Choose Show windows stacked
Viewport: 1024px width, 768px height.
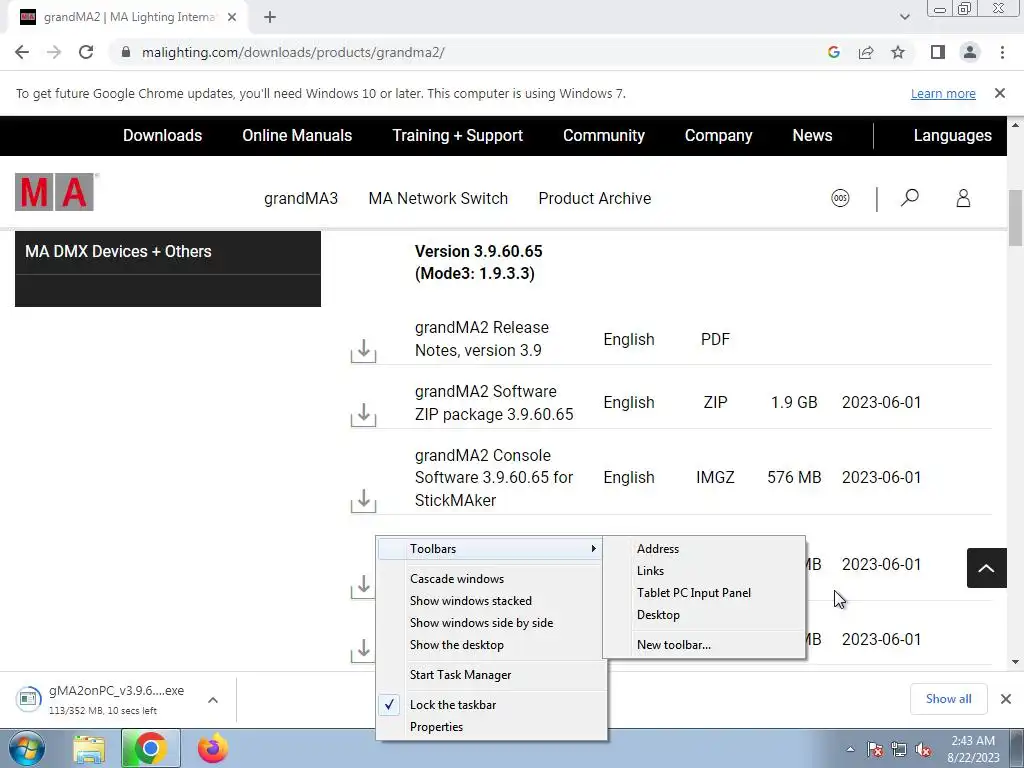492,601
